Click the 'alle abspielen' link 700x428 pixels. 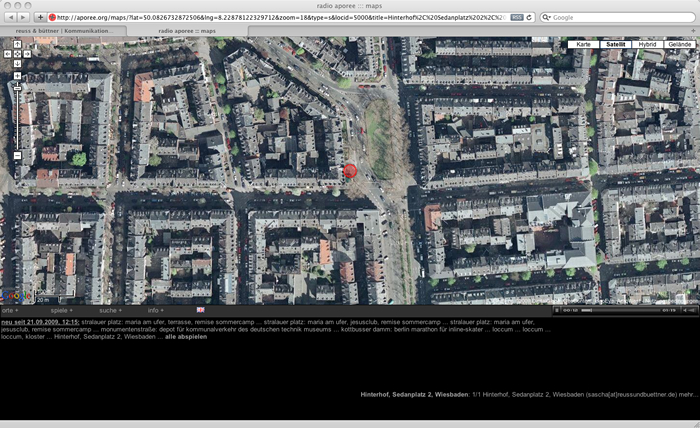point(186,337)
